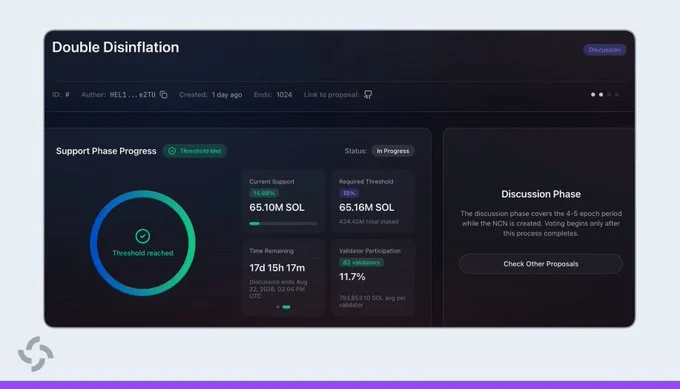Click the 82 validators badge
The image size is (680, 389).
361,262
